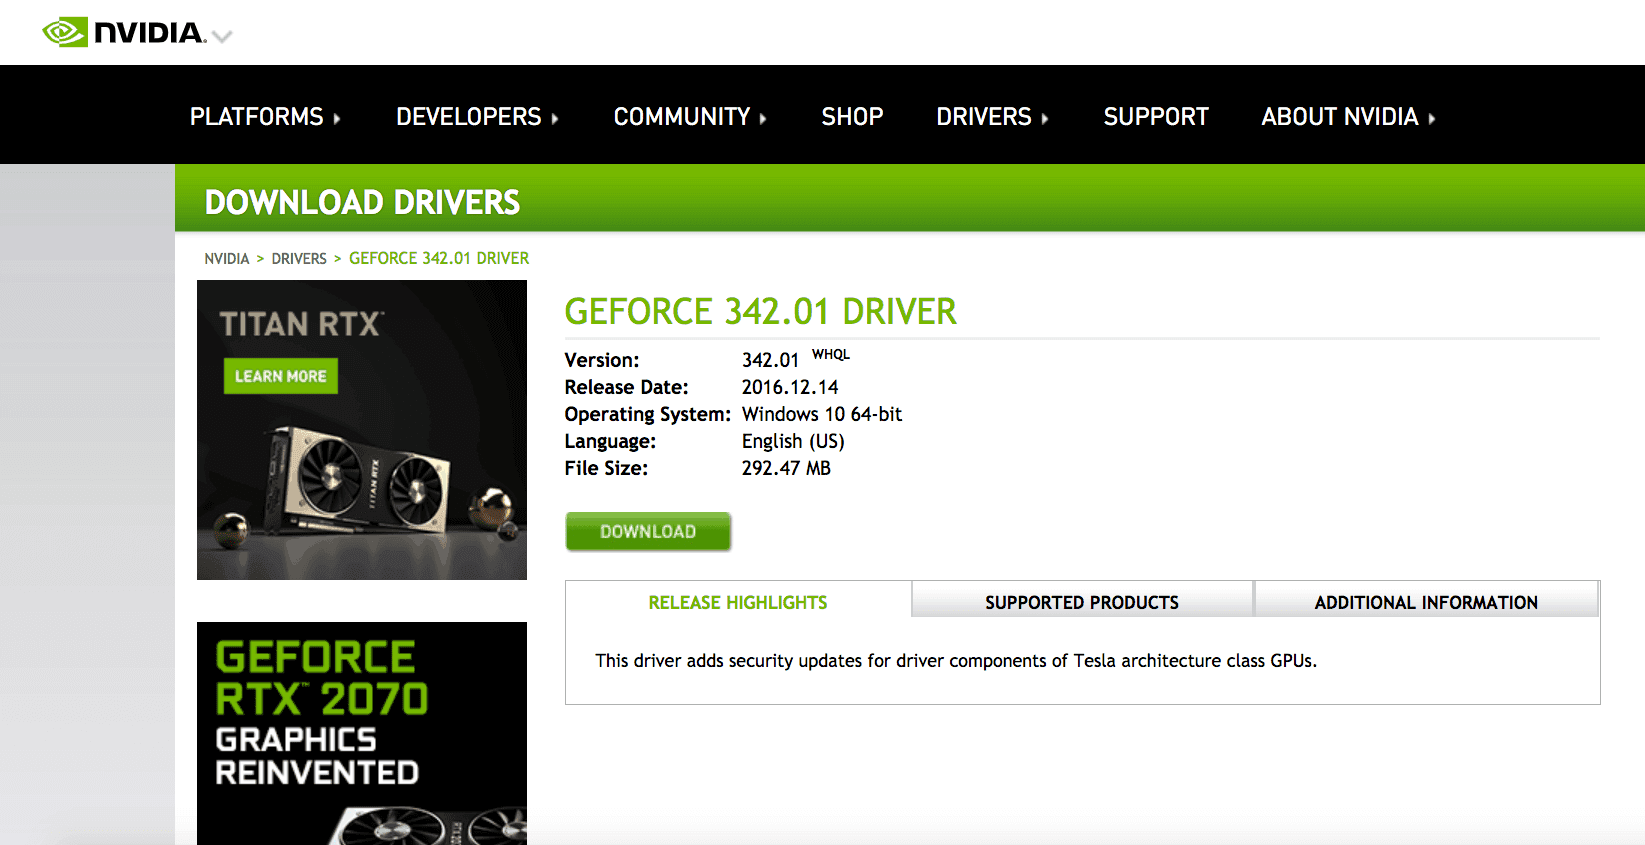Click the GeForce 342.01 Driver heading
This screenshot has width=1645, height=845.
click(760, 312)
